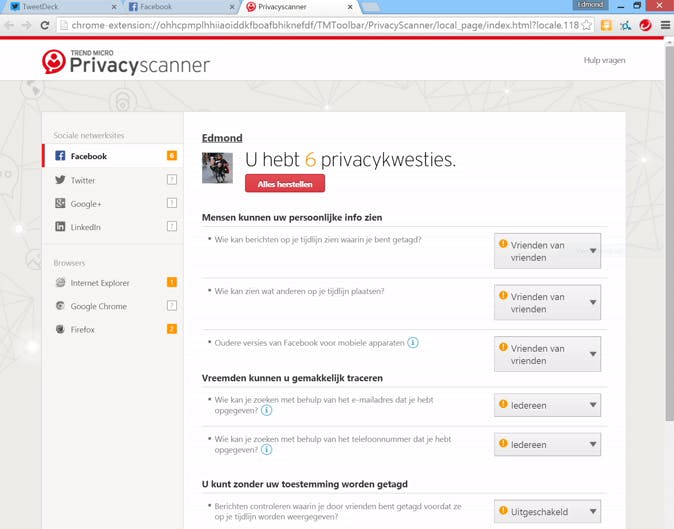Bookmark page with the star icon
Image resolution: width=674 pixels, height=529 pixels.
586,25
